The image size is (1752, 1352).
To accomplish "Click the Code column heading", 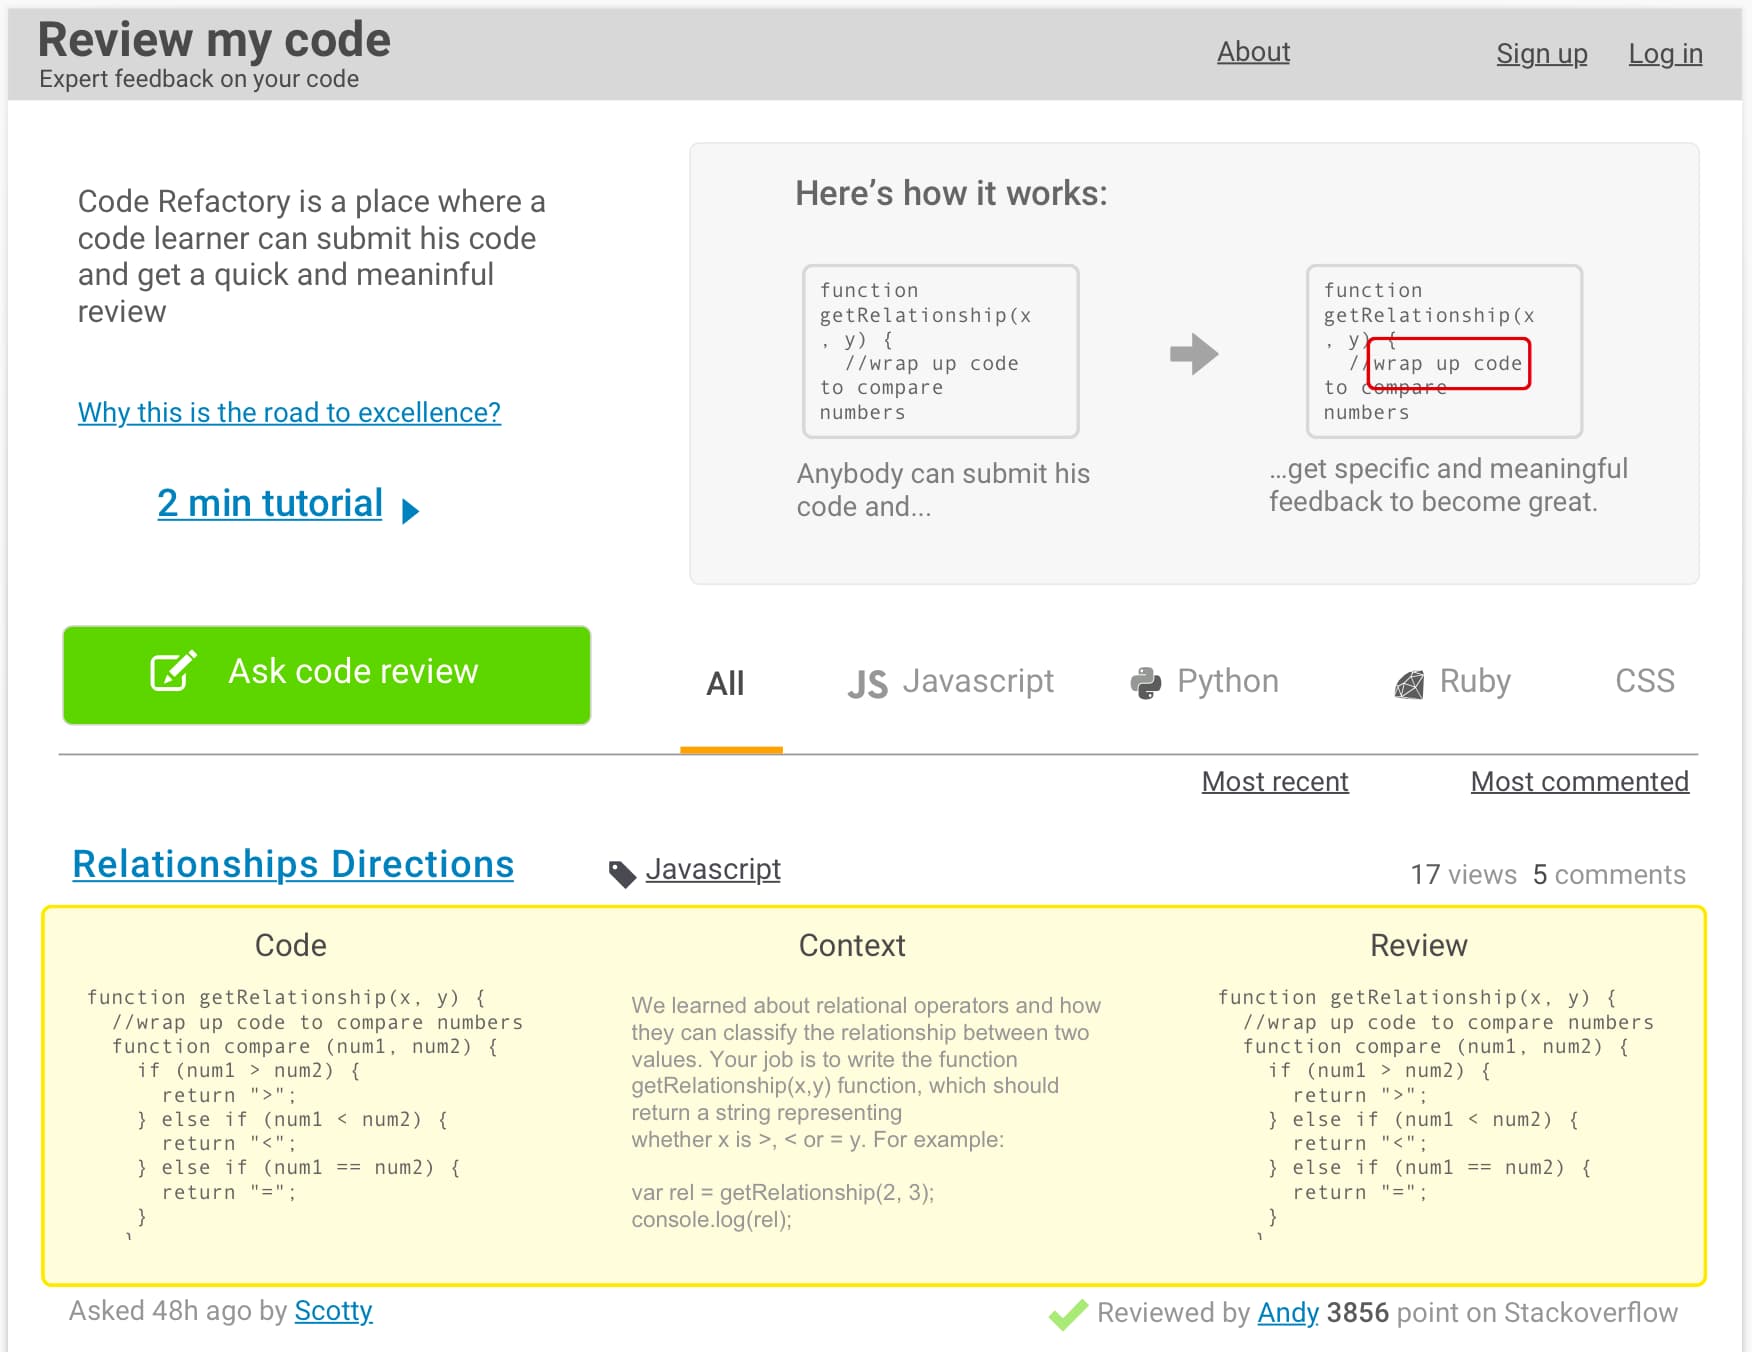I will tap(291, 945).
